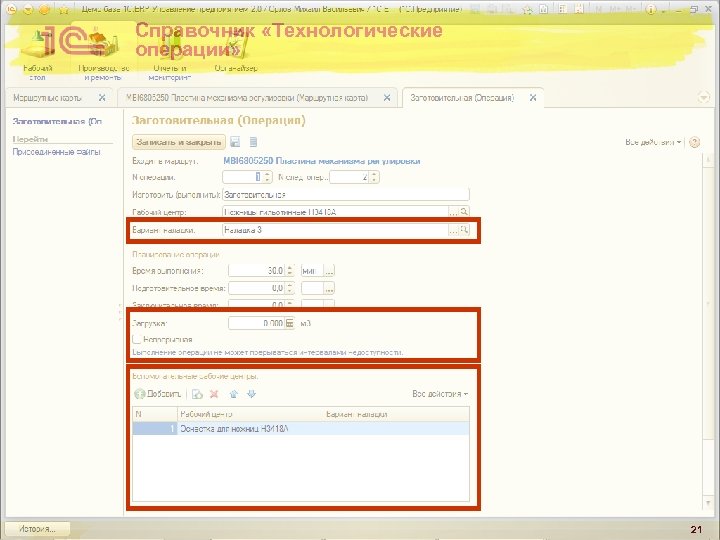The image size is (720, 540).
Task: Click the мин unit field
Action: (312, 271)
